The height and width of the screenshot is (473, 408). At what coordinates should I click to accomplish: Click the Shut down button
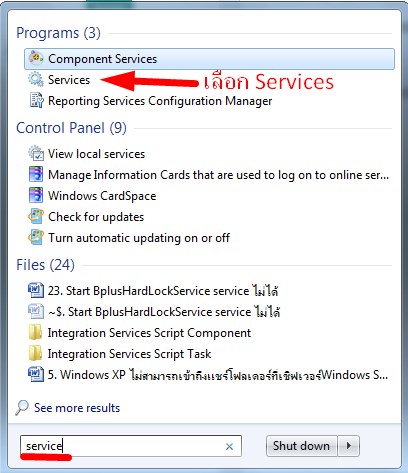coord(302,446)
